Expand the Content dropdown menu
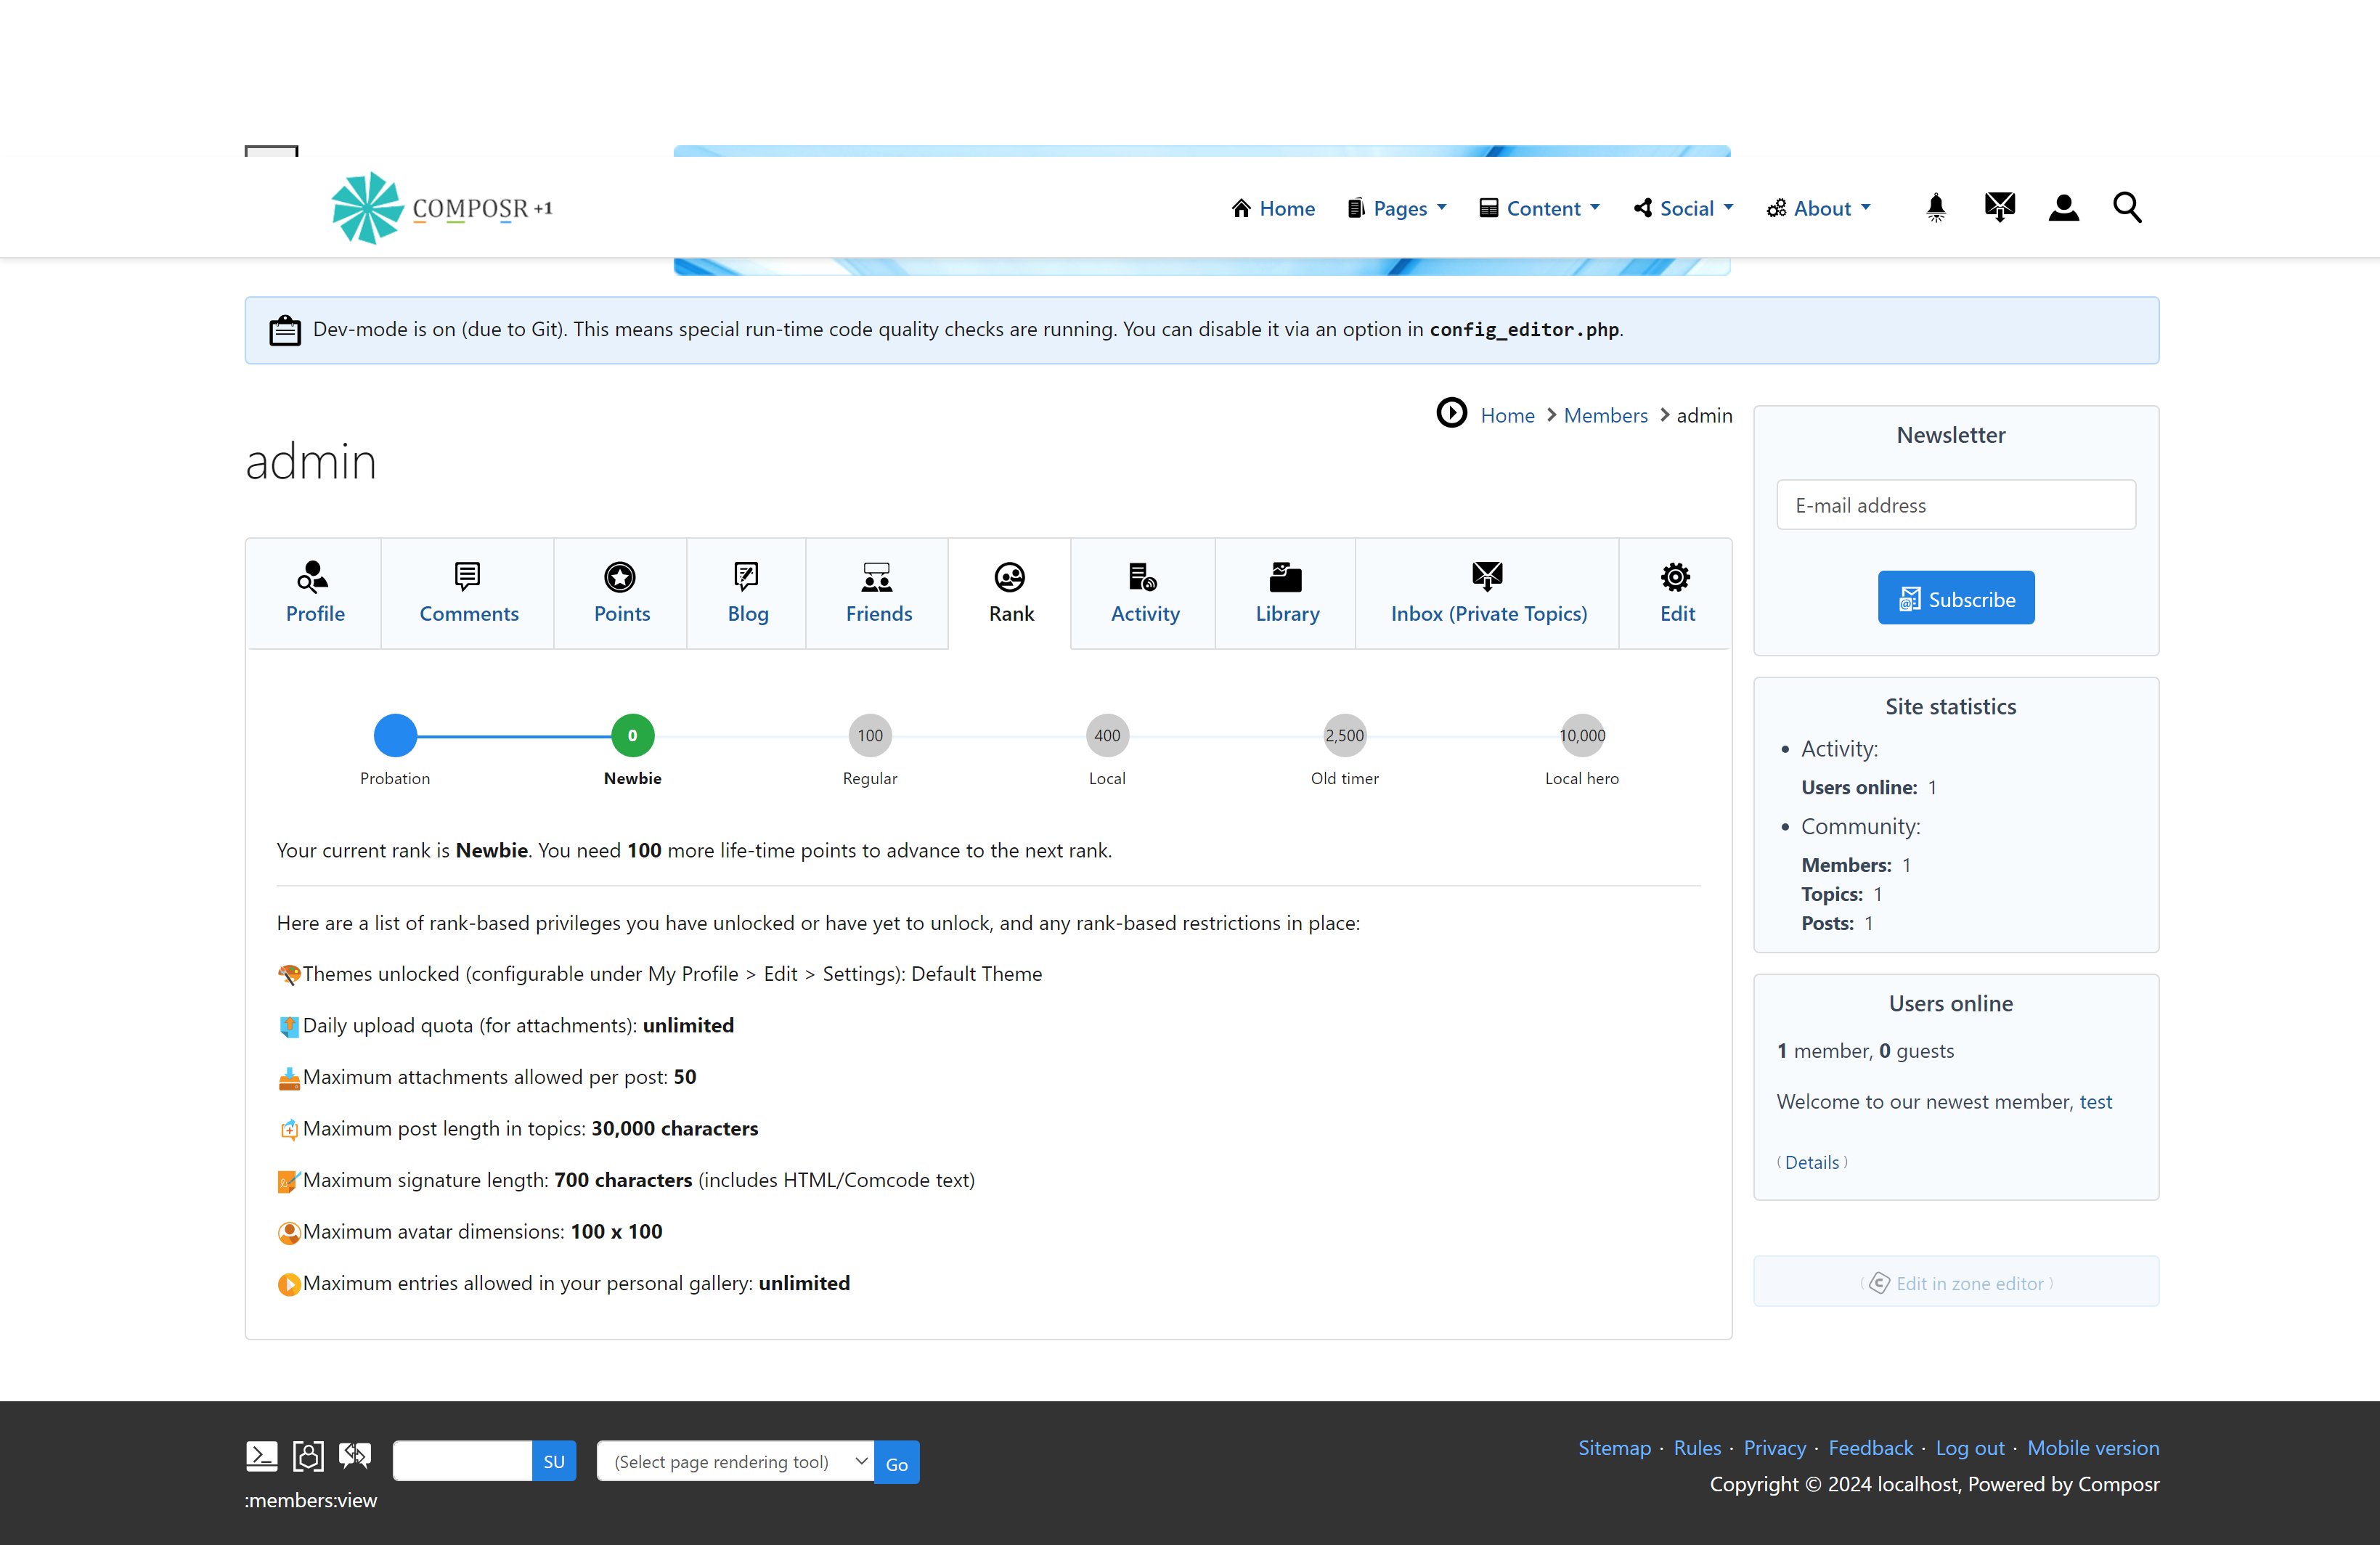This screenshot has width=2380, height=1545. click(1540, 208)
